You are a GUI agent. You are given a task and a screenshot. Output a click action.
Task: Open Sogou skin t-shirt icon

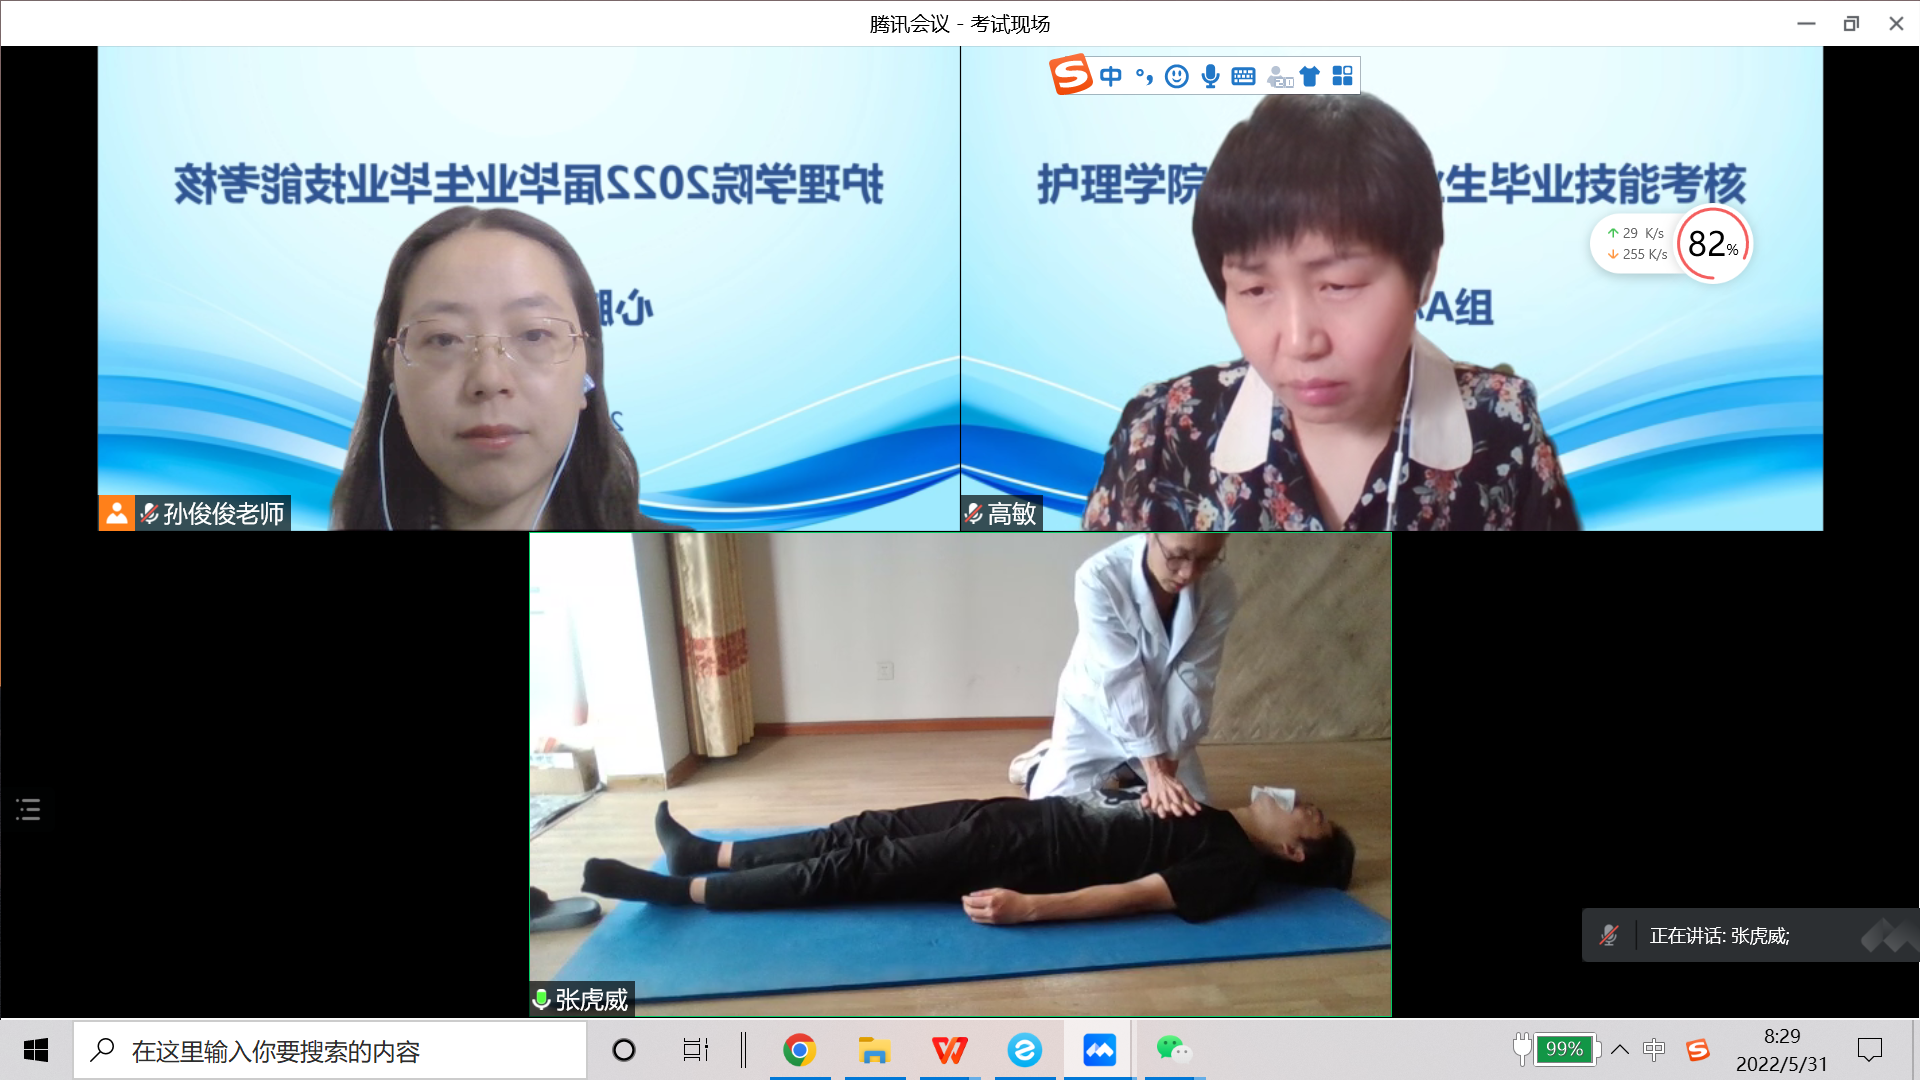point(1310,76)
